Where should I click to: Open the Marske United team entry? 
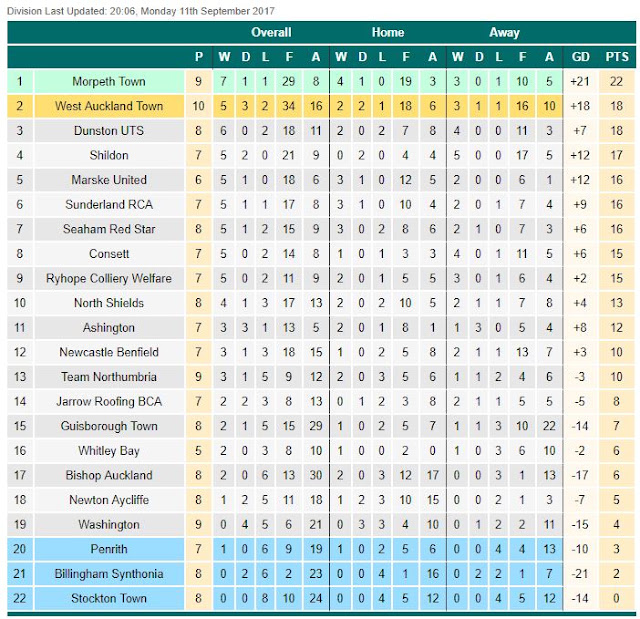tap(109, 180)
